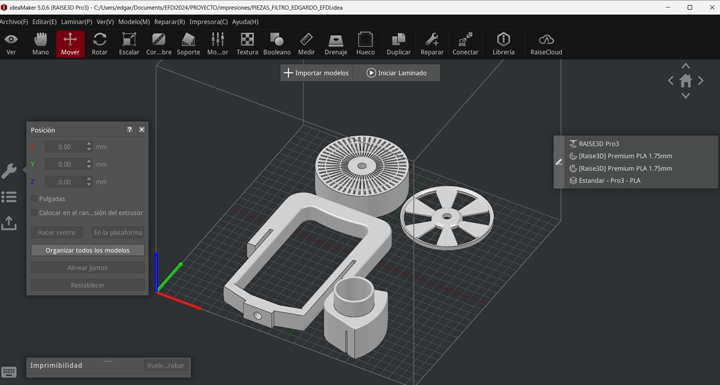This screenshot has height=385, width=720.
Task: Click Restablecer button
Action: (x=88, y=285)
